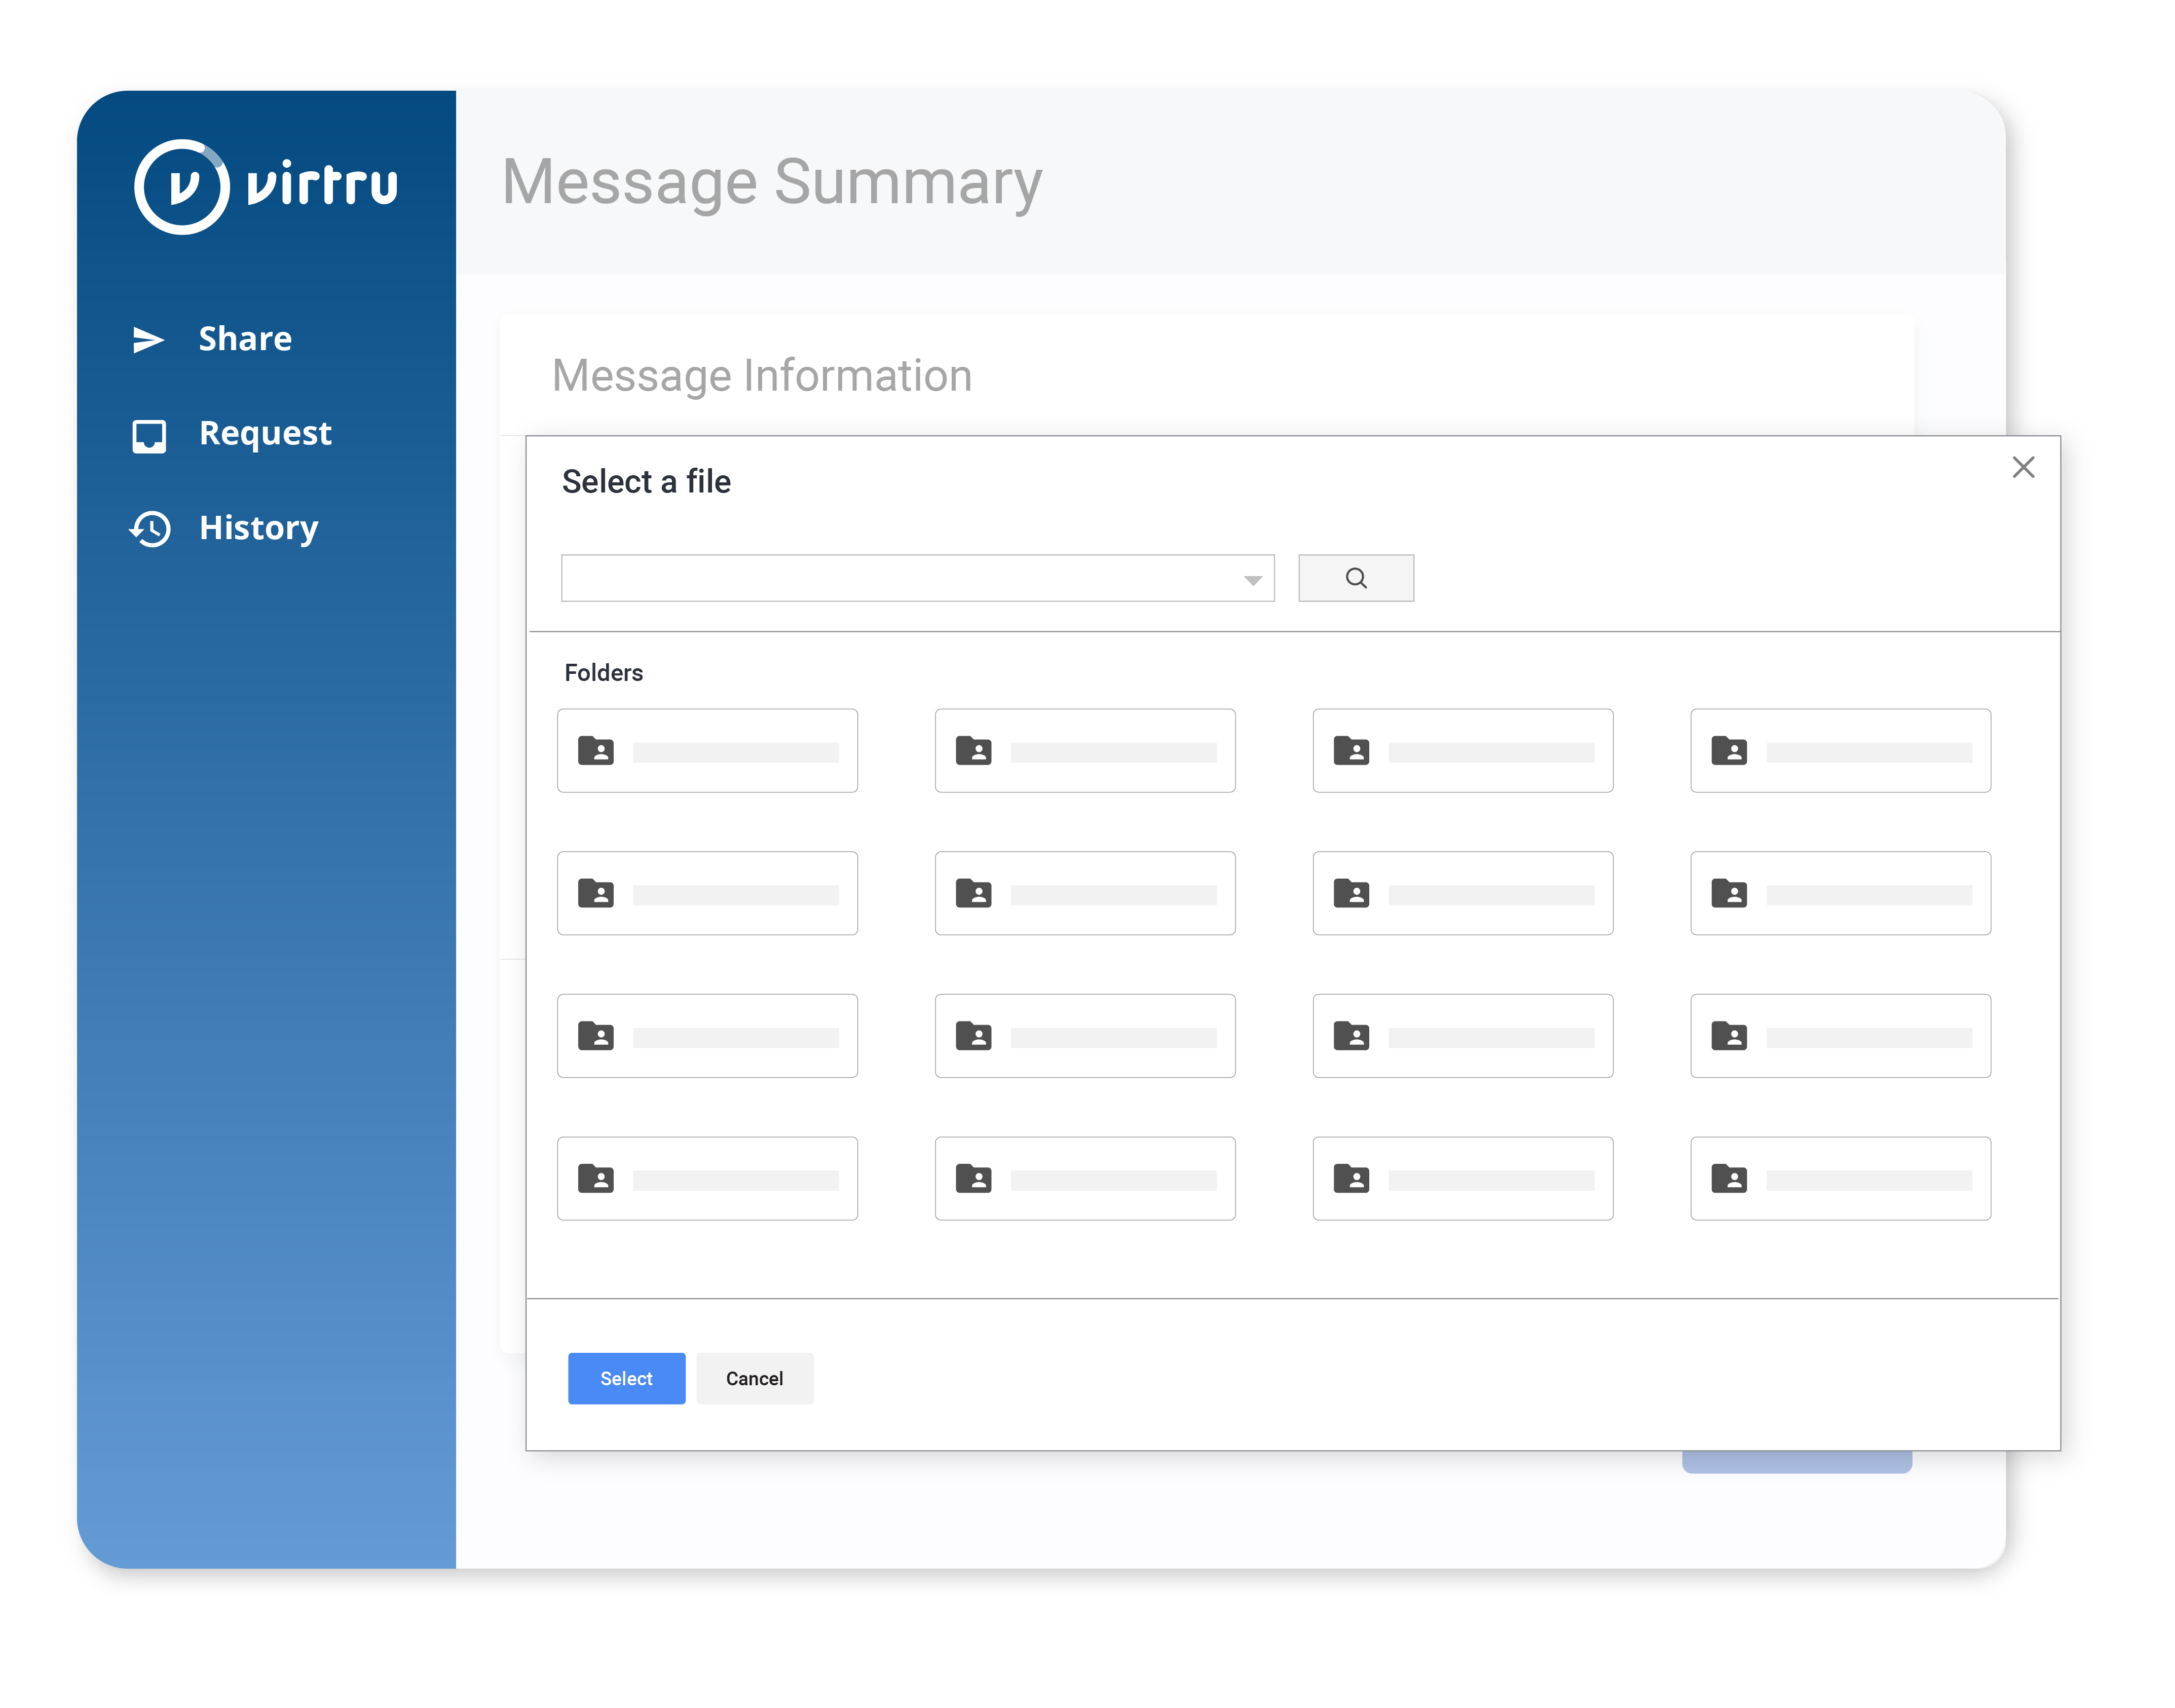Click the Virtru logo icon
The width and height of the screenshot is (2175, 1708).
(x=182, y=187)
